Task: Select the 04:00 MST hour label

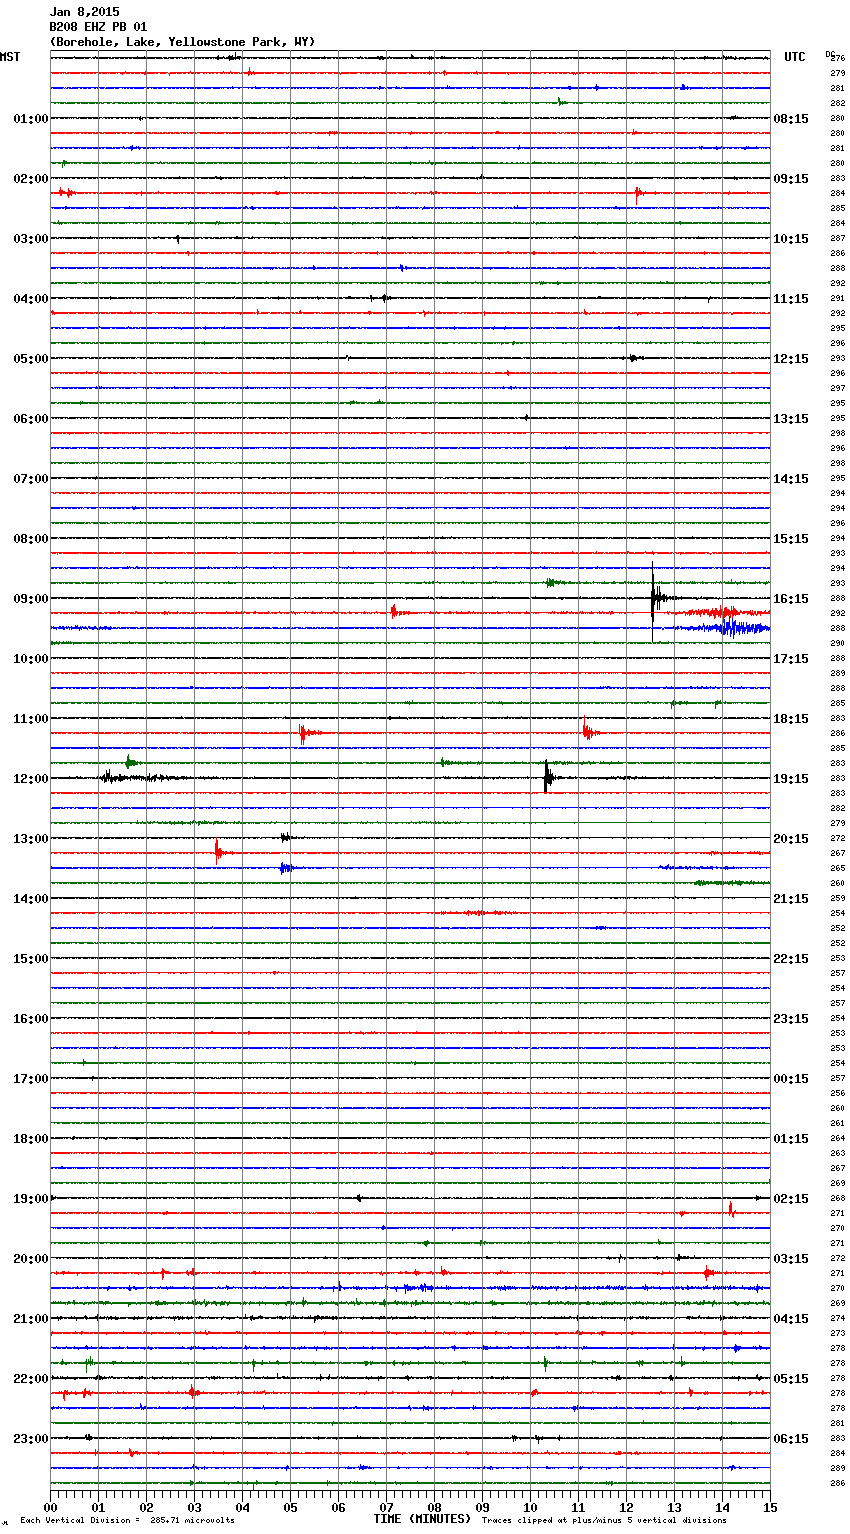Action: (30, 299)
